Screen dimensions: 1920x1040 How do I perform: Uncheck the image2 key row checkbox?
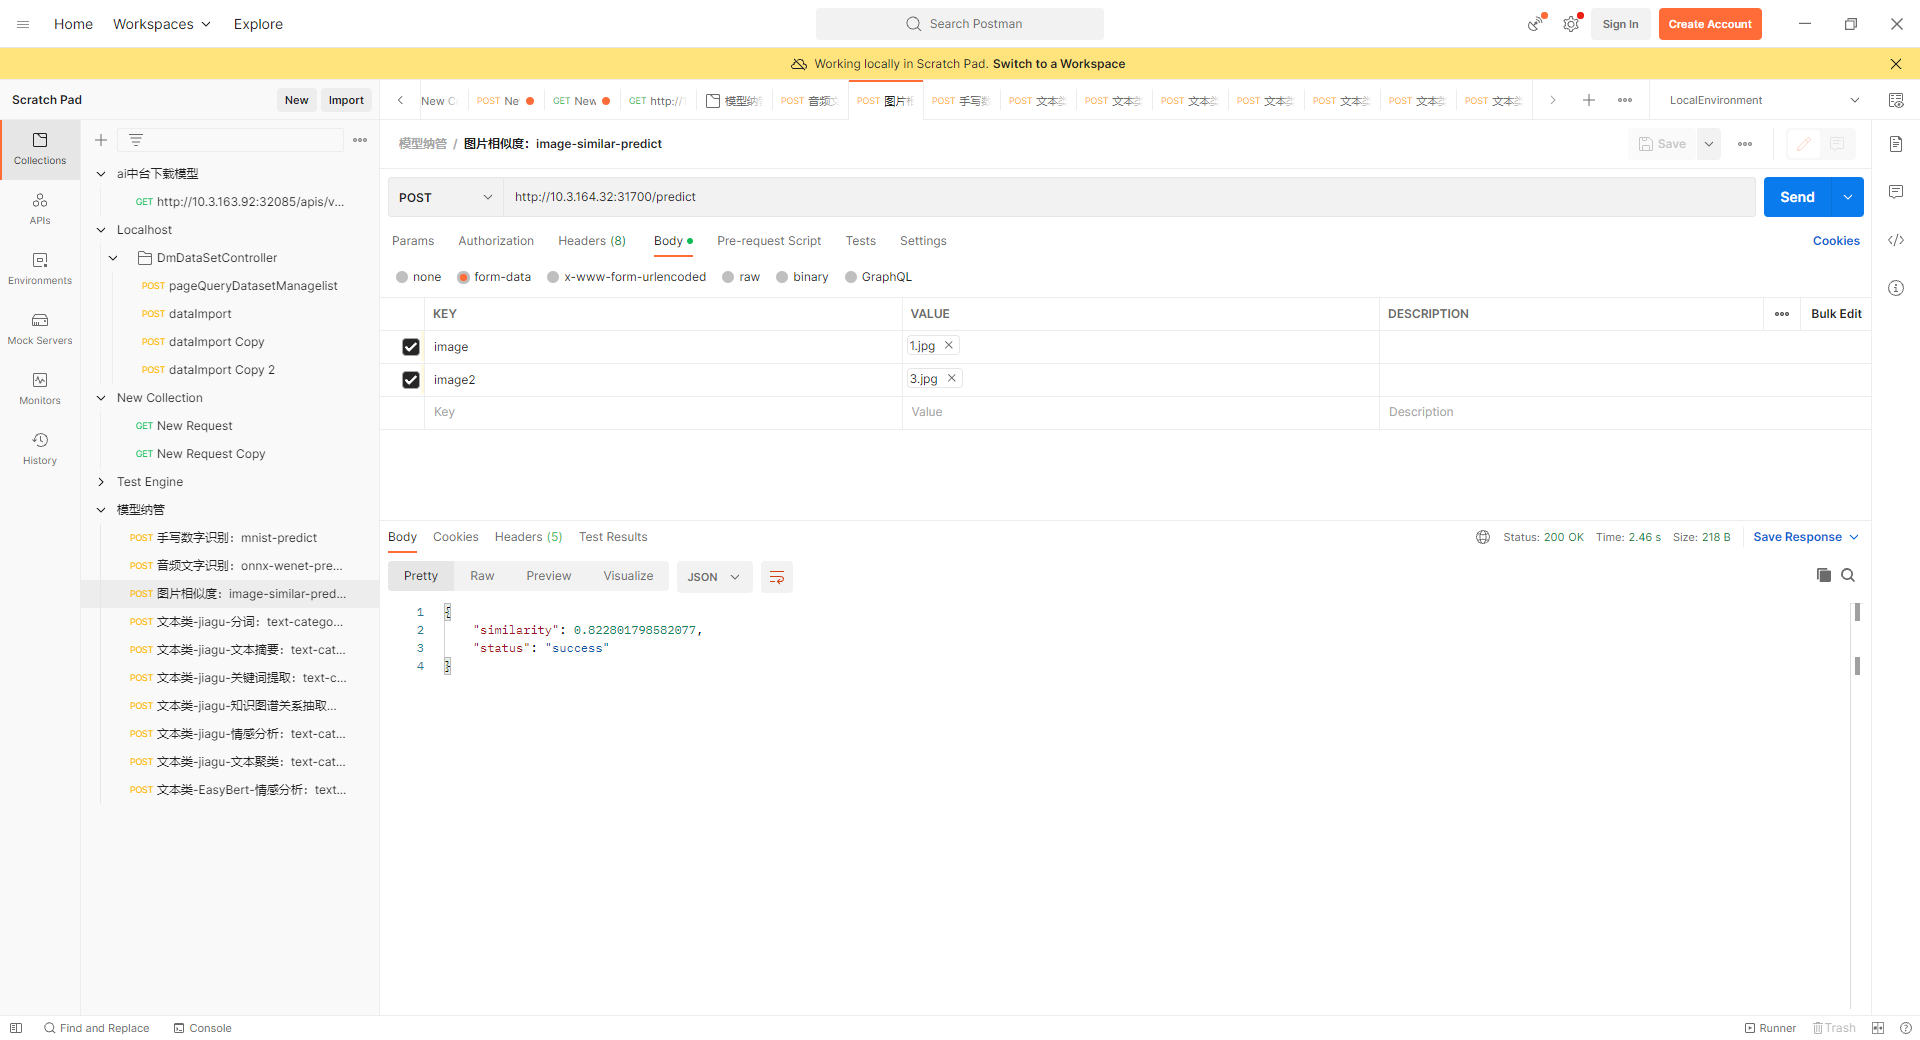411,380
